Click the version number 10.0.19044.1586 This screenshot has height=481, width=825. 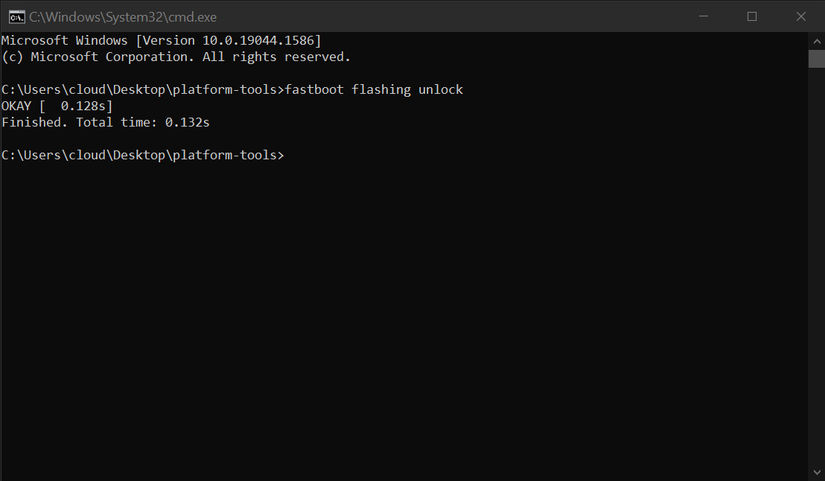pos(256,40)
